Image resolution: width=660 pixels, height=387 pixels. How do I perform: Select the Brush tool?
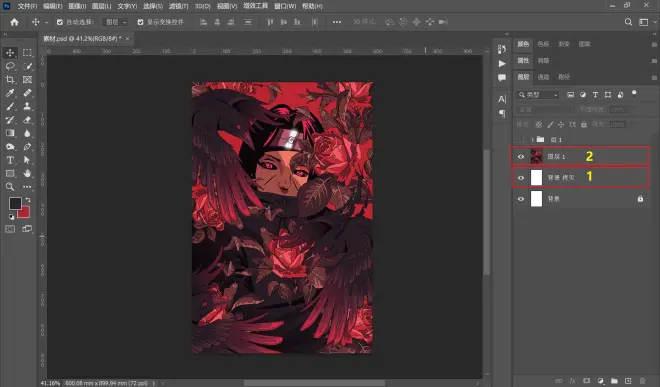(x=10, y=107)
